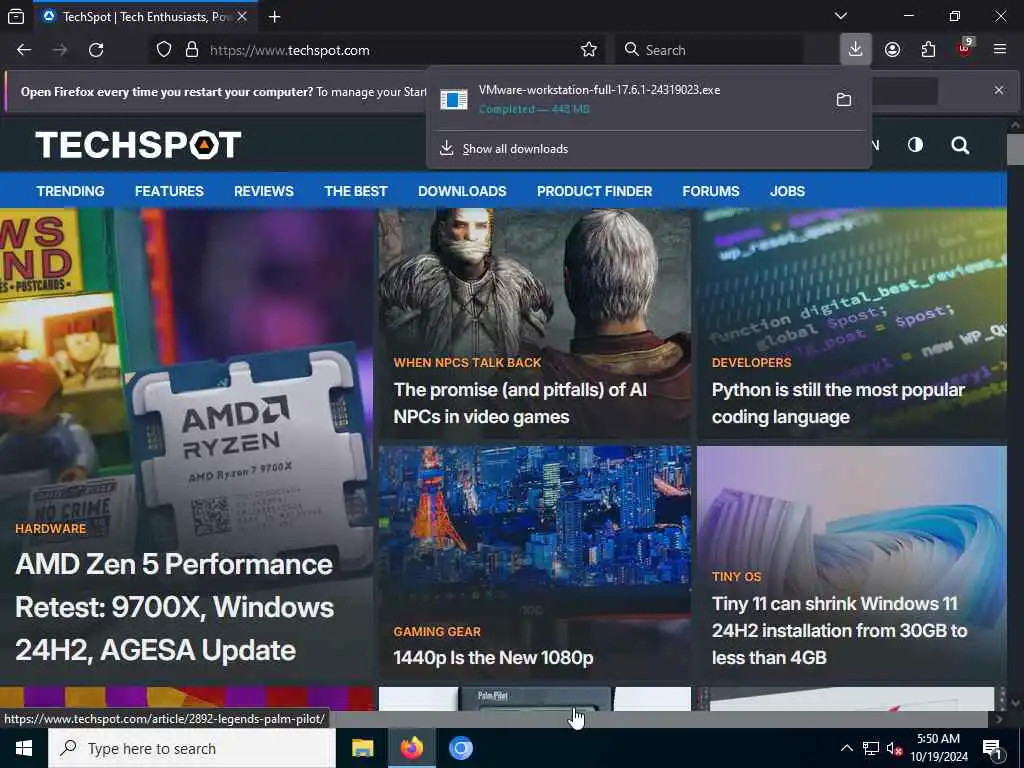
Task: Open the FEATURES menu item
Action: [x=169, y=191]
